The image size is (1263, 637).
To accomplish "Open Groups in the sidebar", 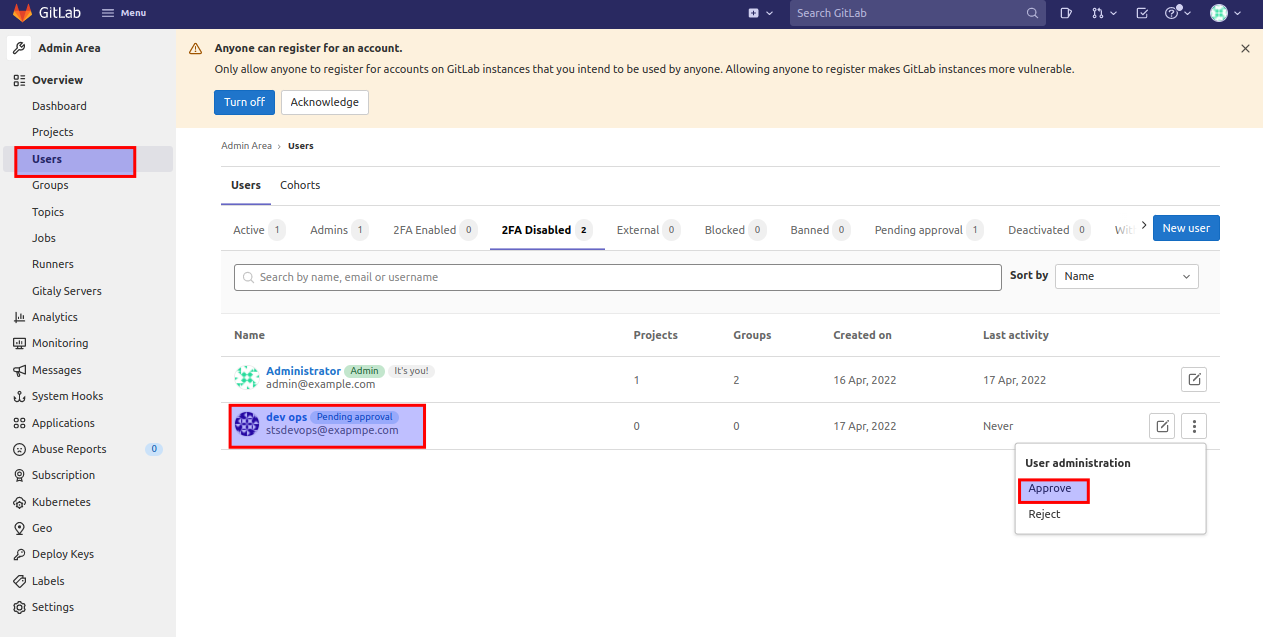I will 50,185.
